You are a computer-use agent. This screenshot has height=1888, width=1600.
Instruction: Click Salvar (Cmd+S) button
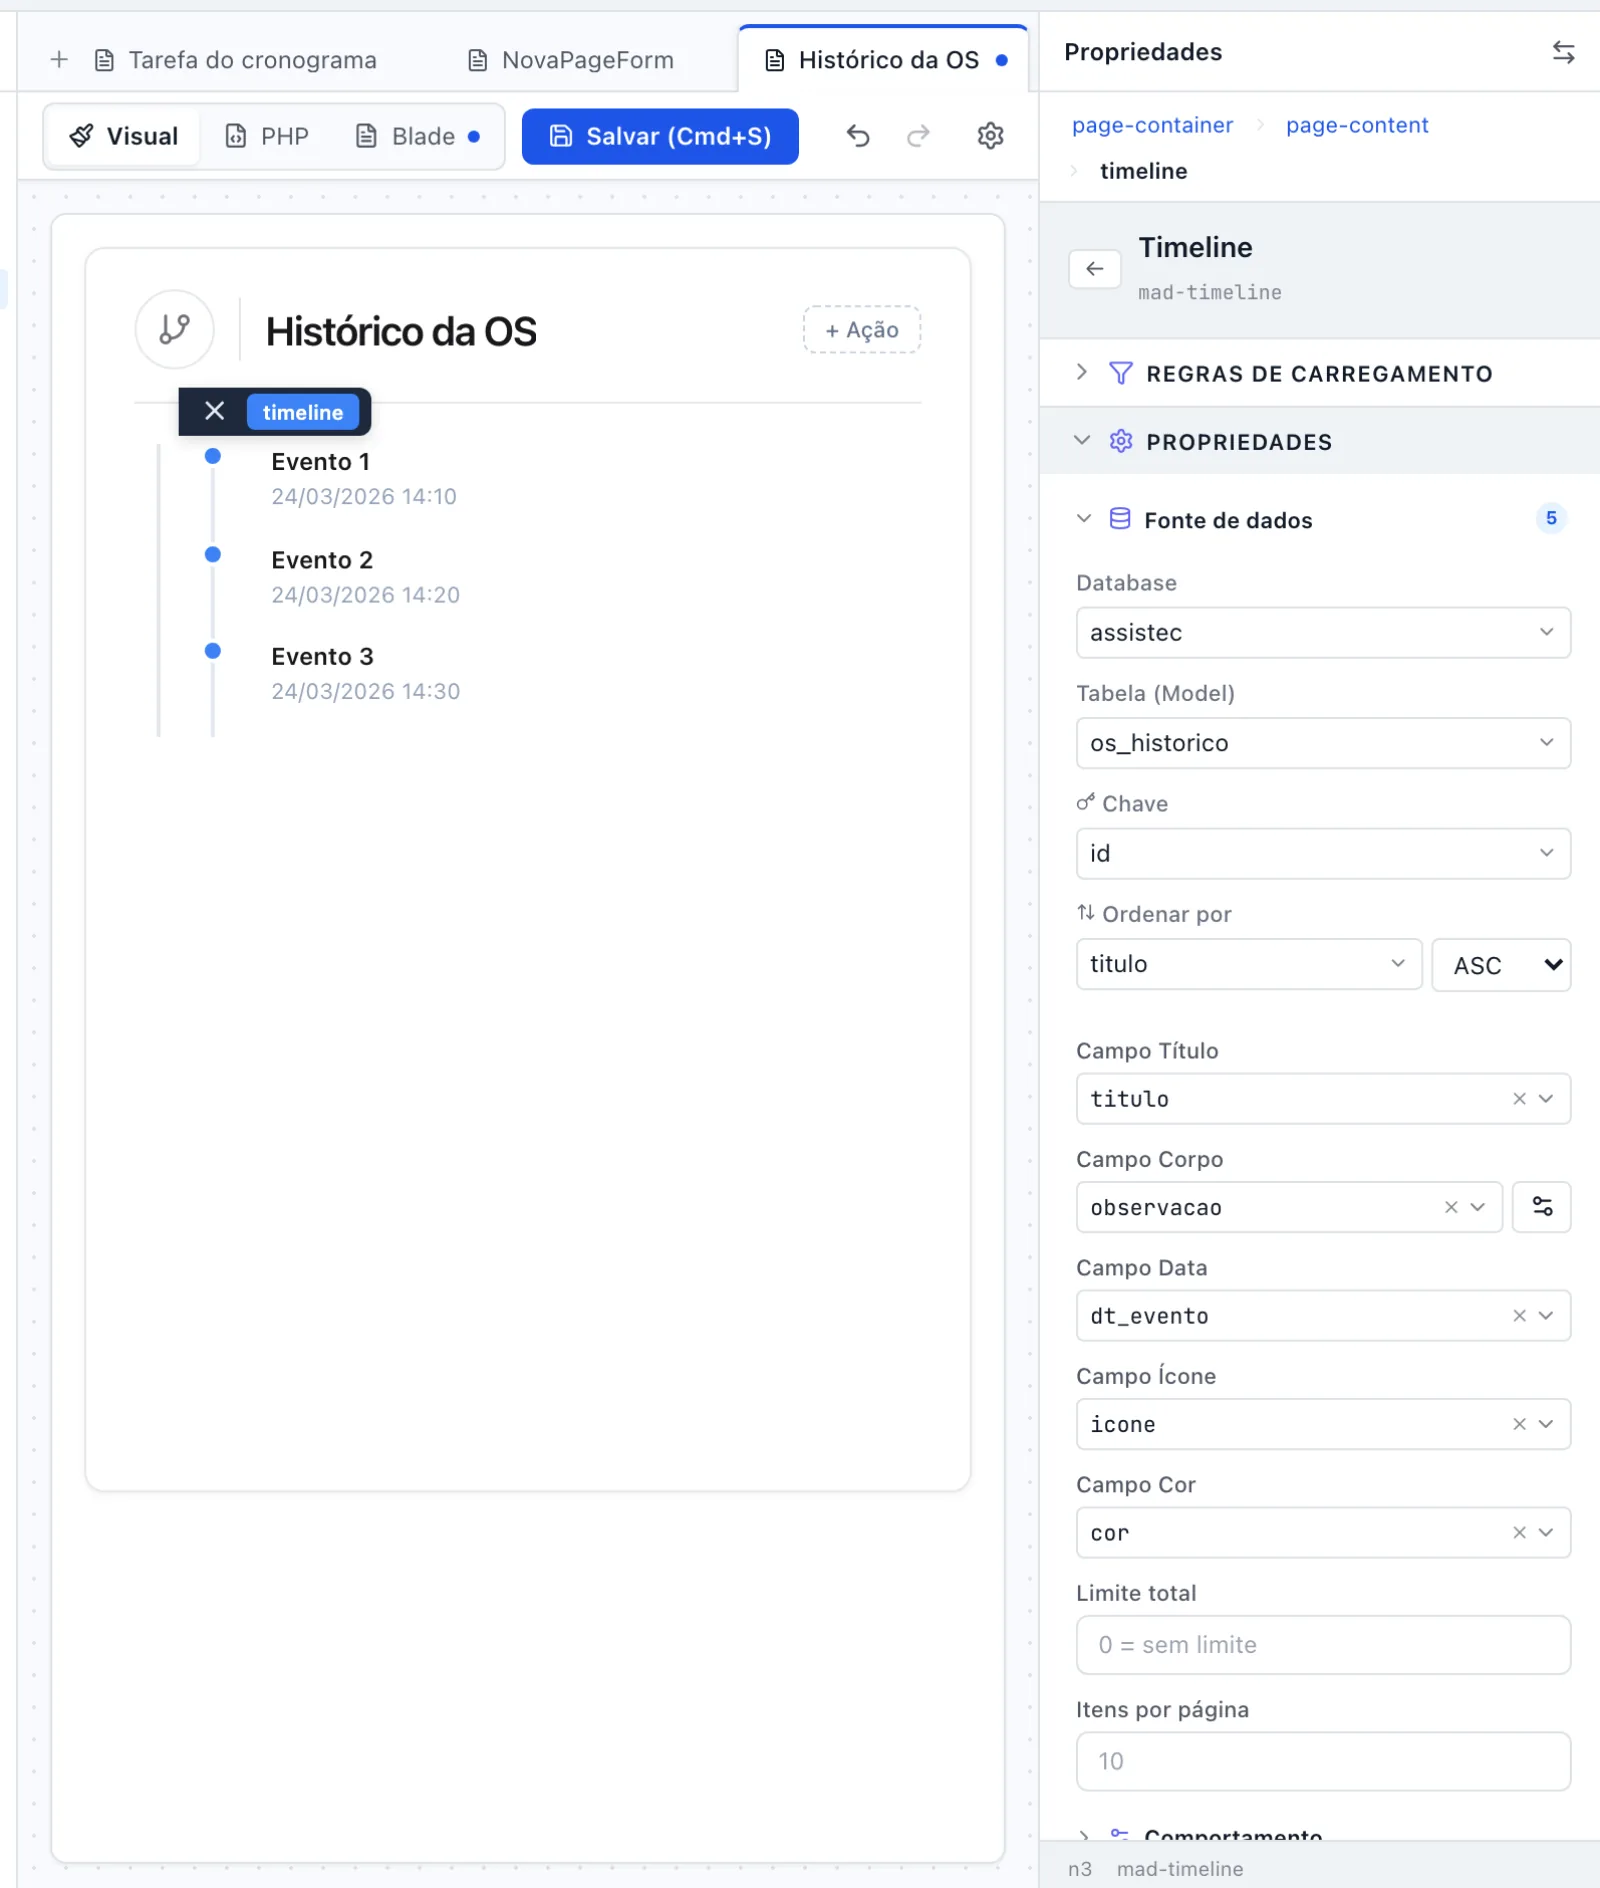(660, 136)
